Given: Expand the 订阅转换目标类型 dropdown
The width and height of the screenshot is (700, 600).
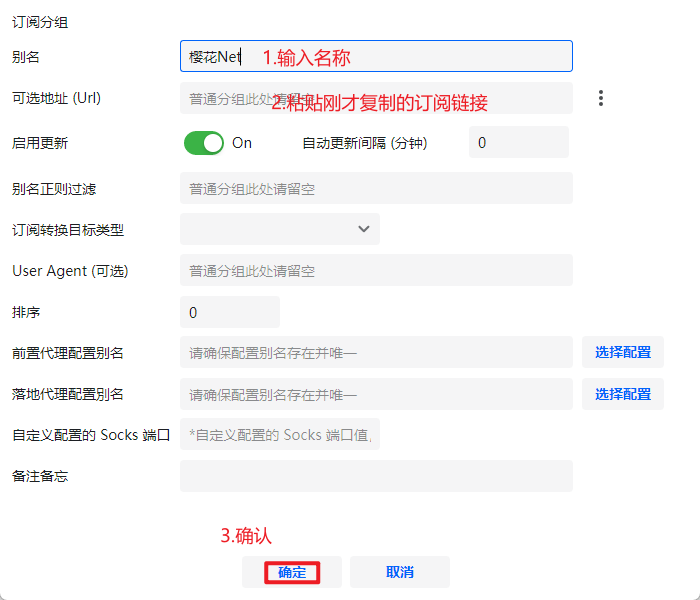Looking at the screenshot, I should point(280,229).
